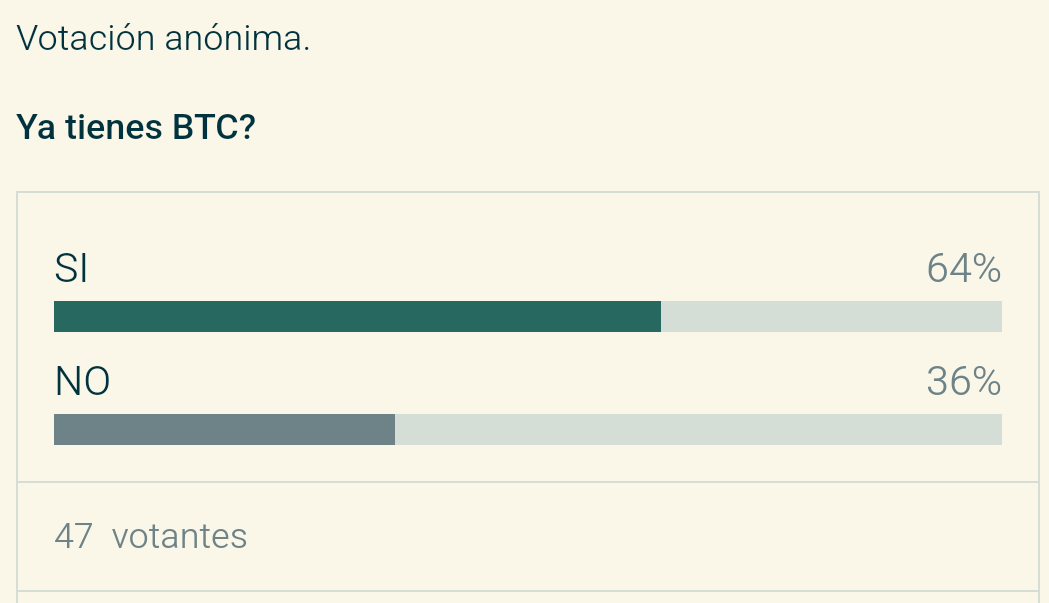Click the 36% result for NO
The height and width of the screenshot is (603, 1049).
963,381
